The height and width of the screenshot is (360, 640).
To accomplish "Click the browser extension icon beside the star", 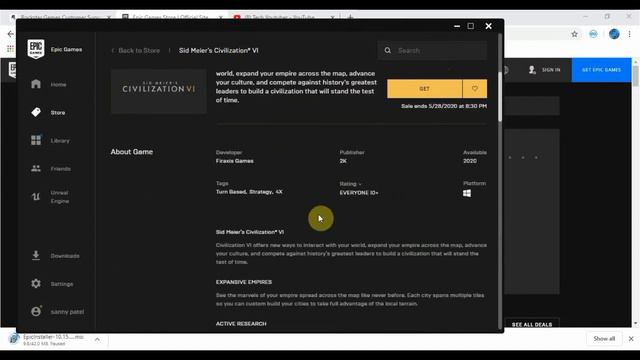I will coord(593,34).
